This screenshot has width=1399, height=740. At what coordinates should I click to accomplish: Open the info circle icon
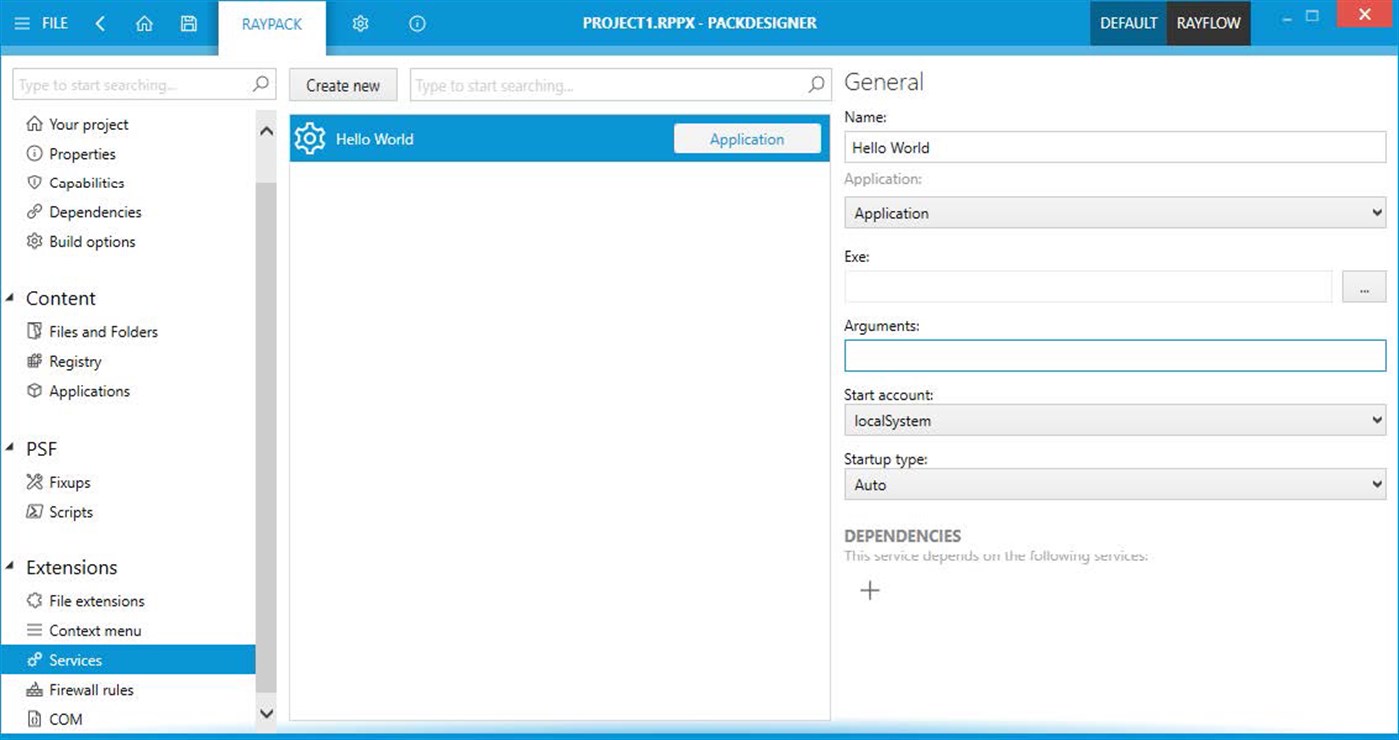coord(417,23)
